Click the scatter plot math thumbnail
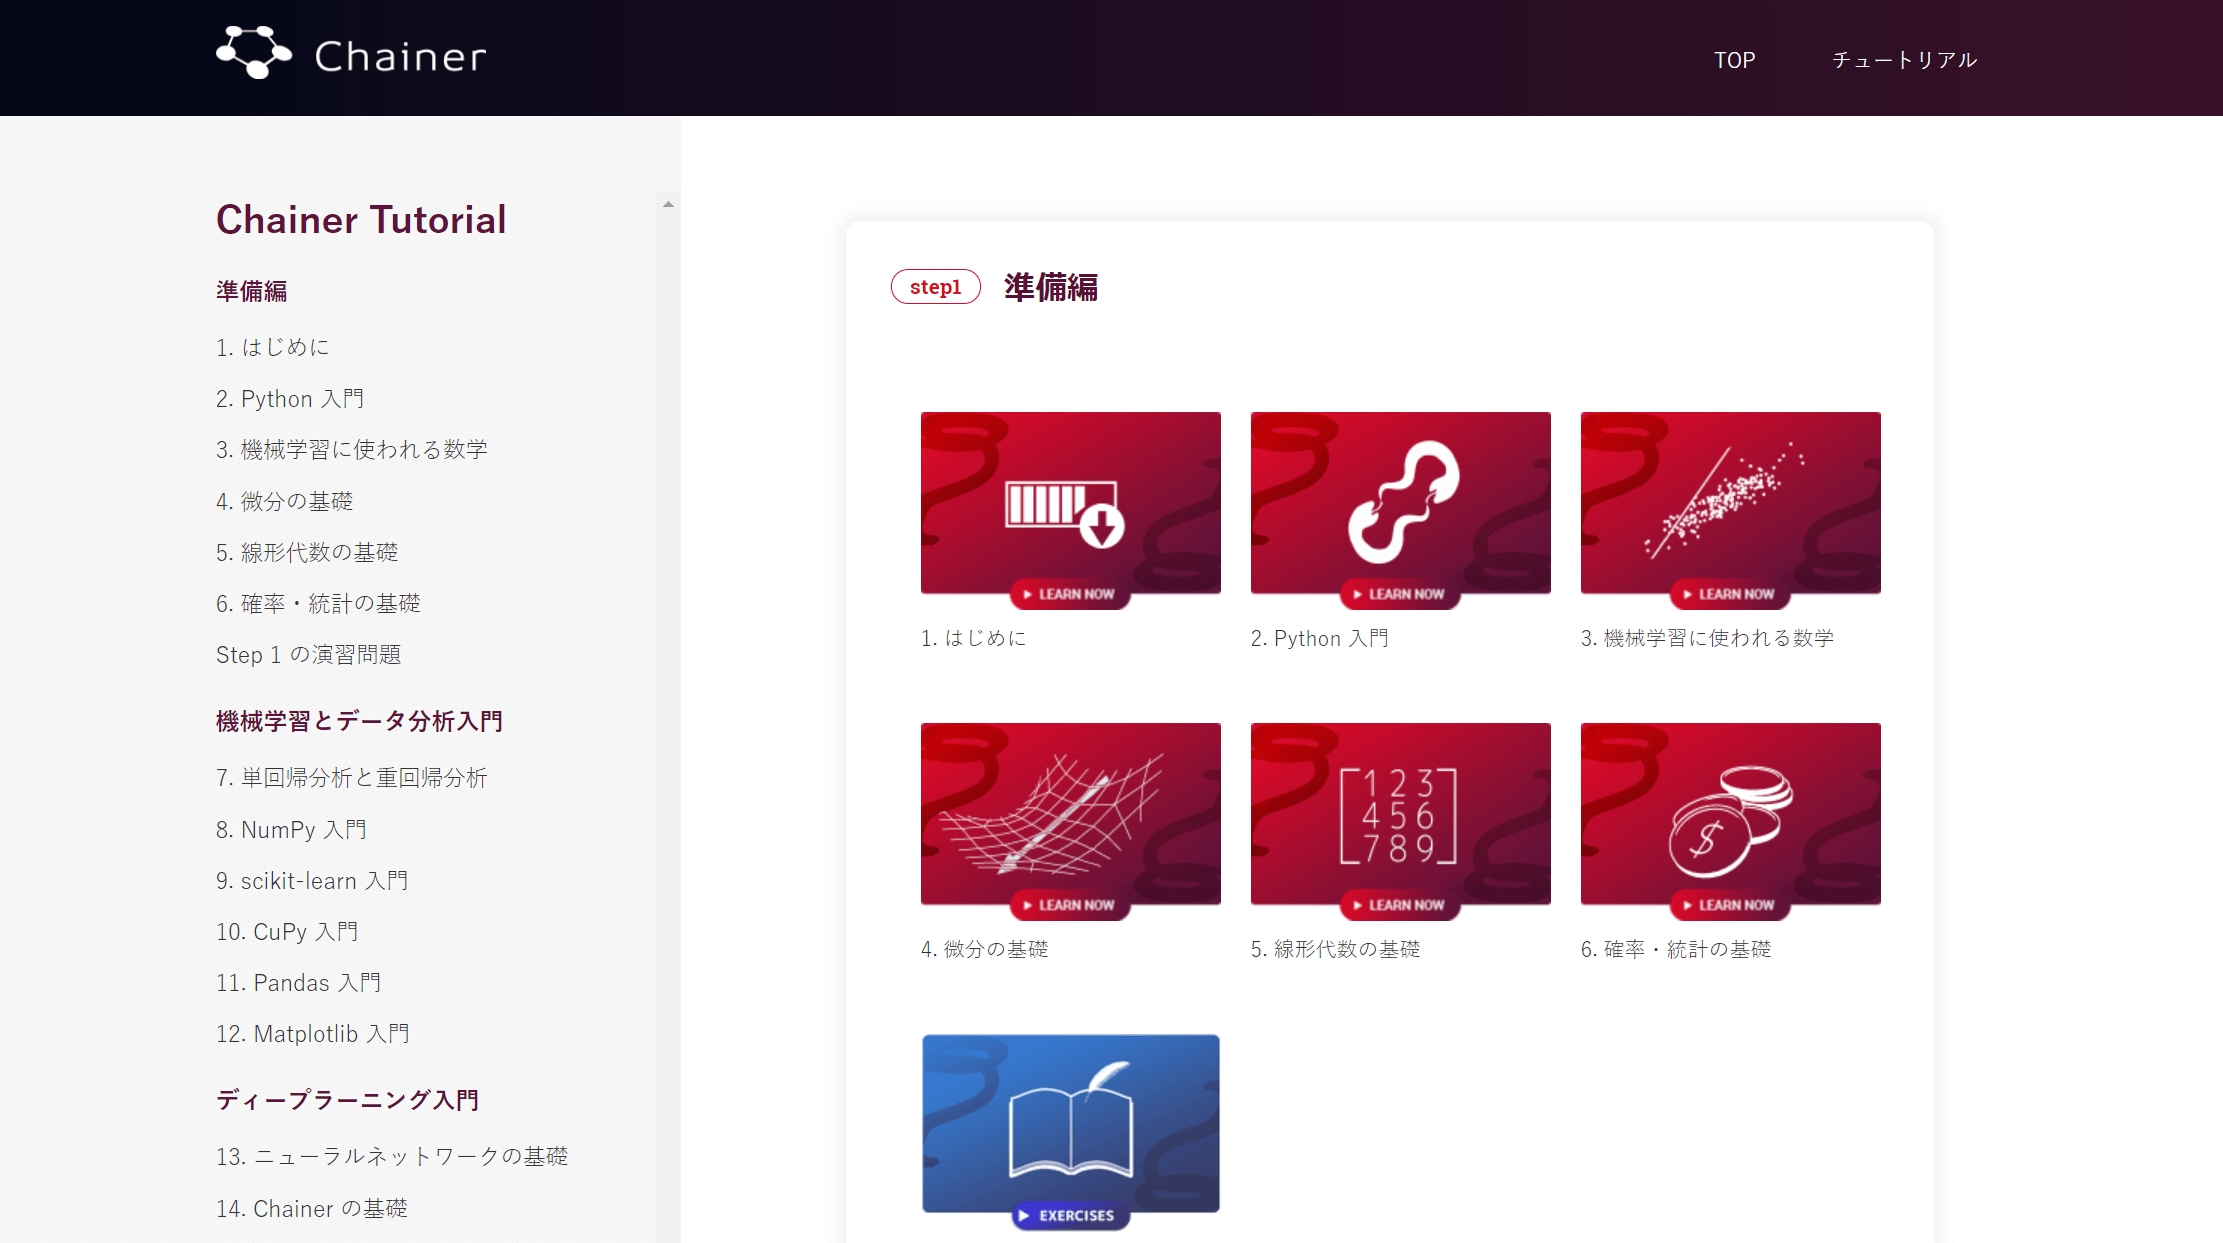Viewport: 2223px width, 1243px height. pos(1731,503)
